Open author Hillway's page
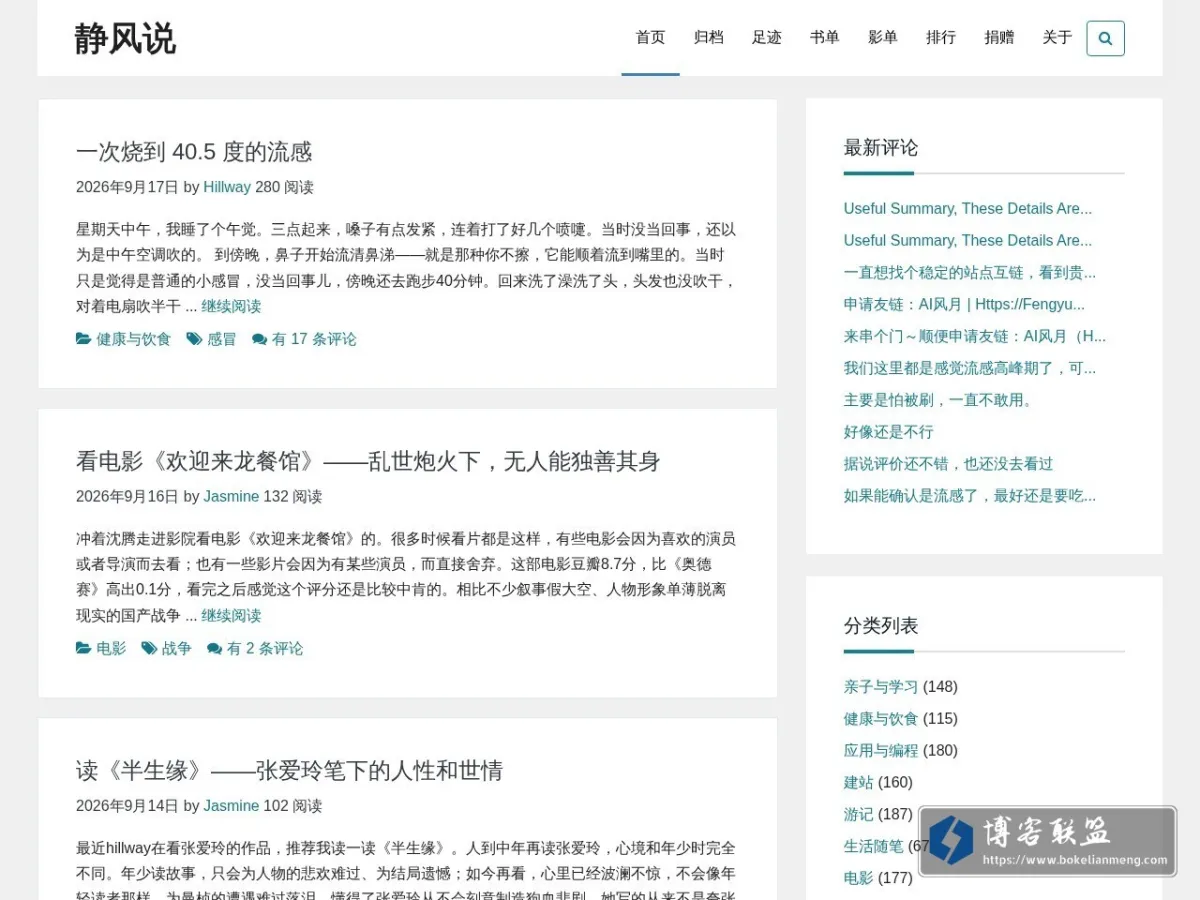Viewport: 1200px width, 900px height. coord(227,187)
